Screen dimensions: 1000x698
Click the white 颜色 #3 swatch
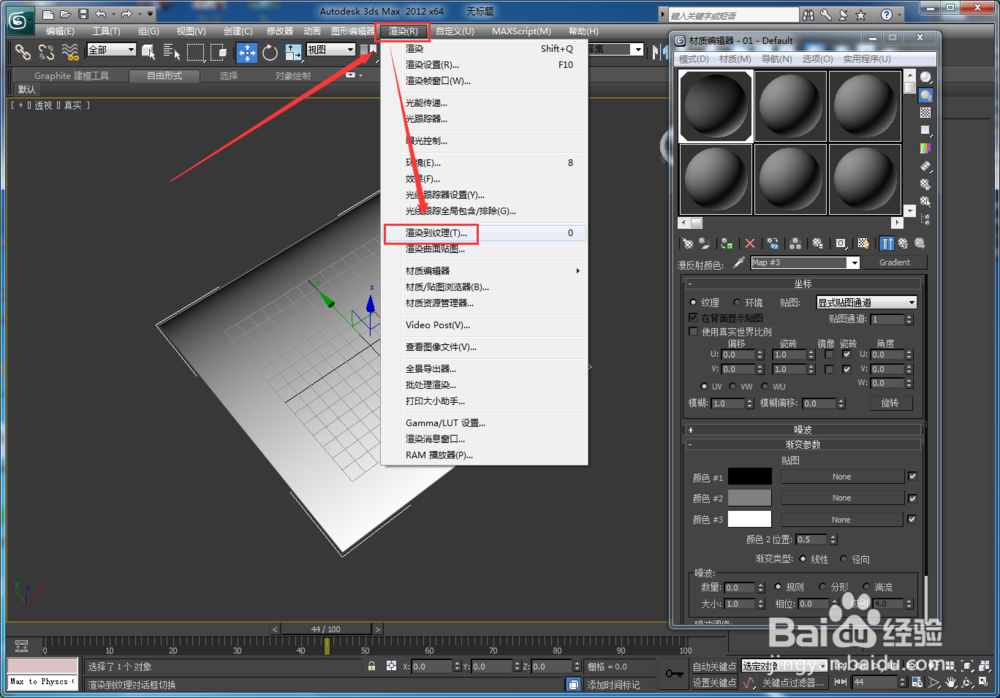point(749,519)
